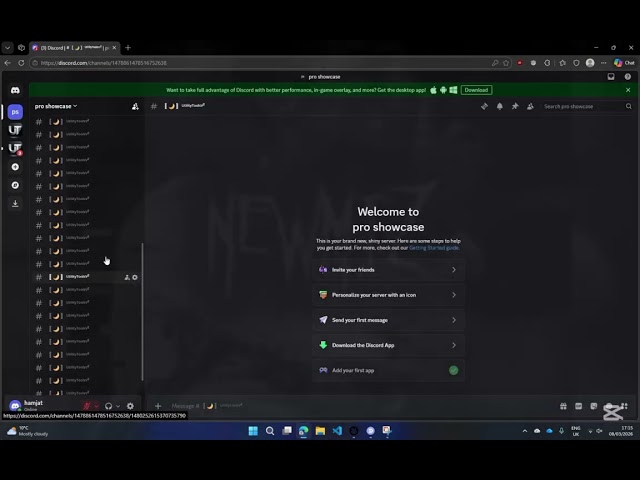Open browser settings and more menu
Screen dimensions: 640x480
click(x=604, y=63)
